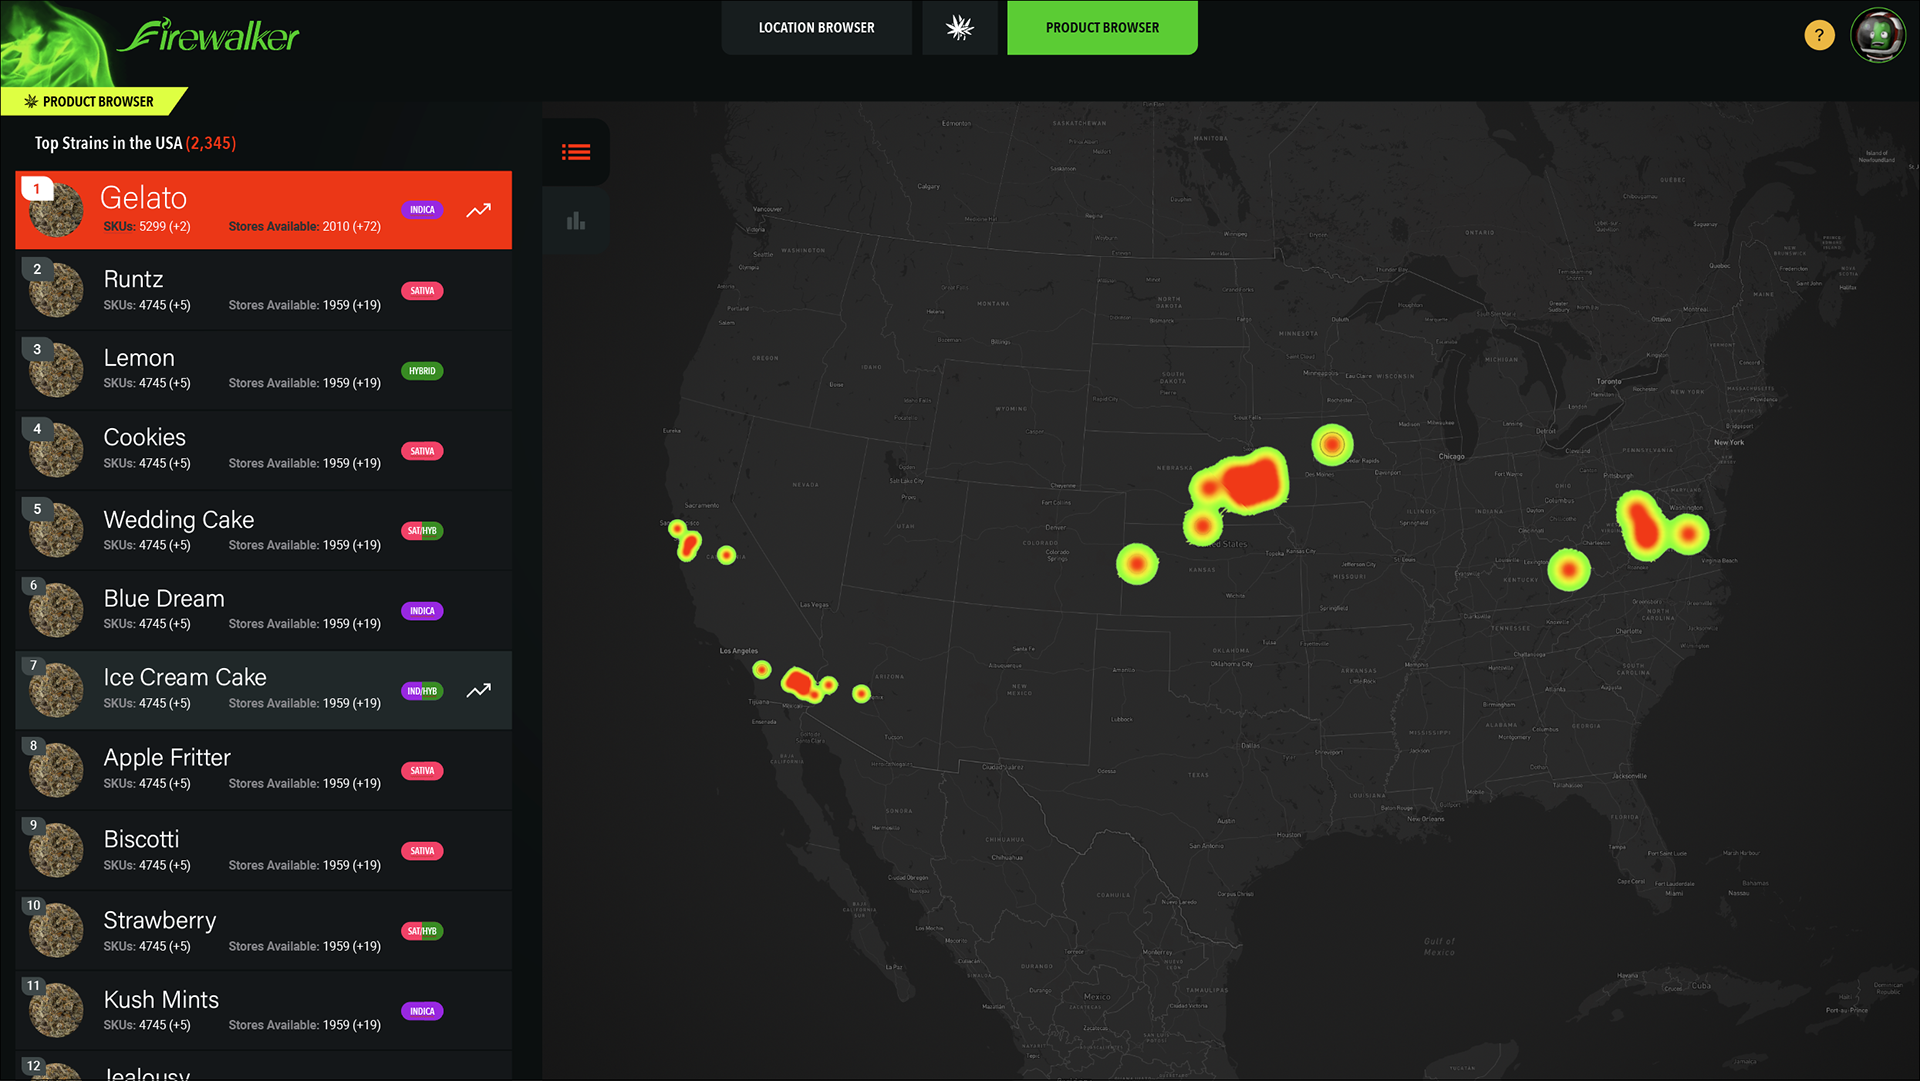The image size is (1920, 1081).
Task: Click the SATIVA tag on Runtz
Action: tap(422, 291)
